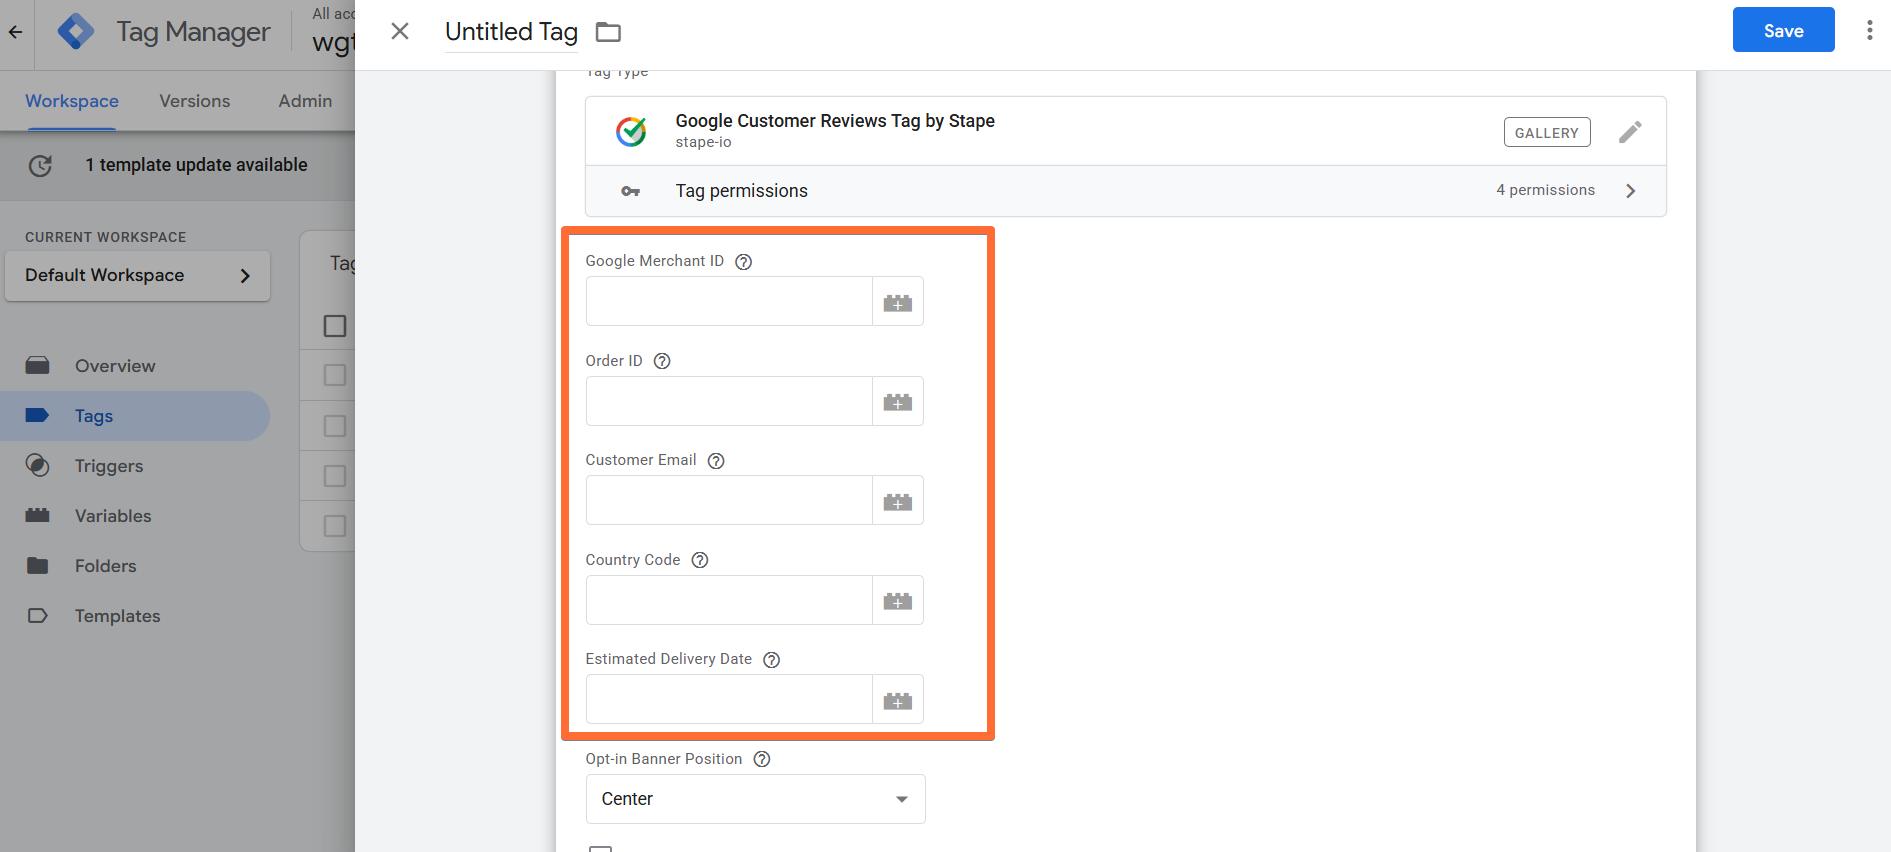The image size is (1891, 852).
Task: Click the Google Customer Reviews tag logo
Action: click(x=631, y=131)
